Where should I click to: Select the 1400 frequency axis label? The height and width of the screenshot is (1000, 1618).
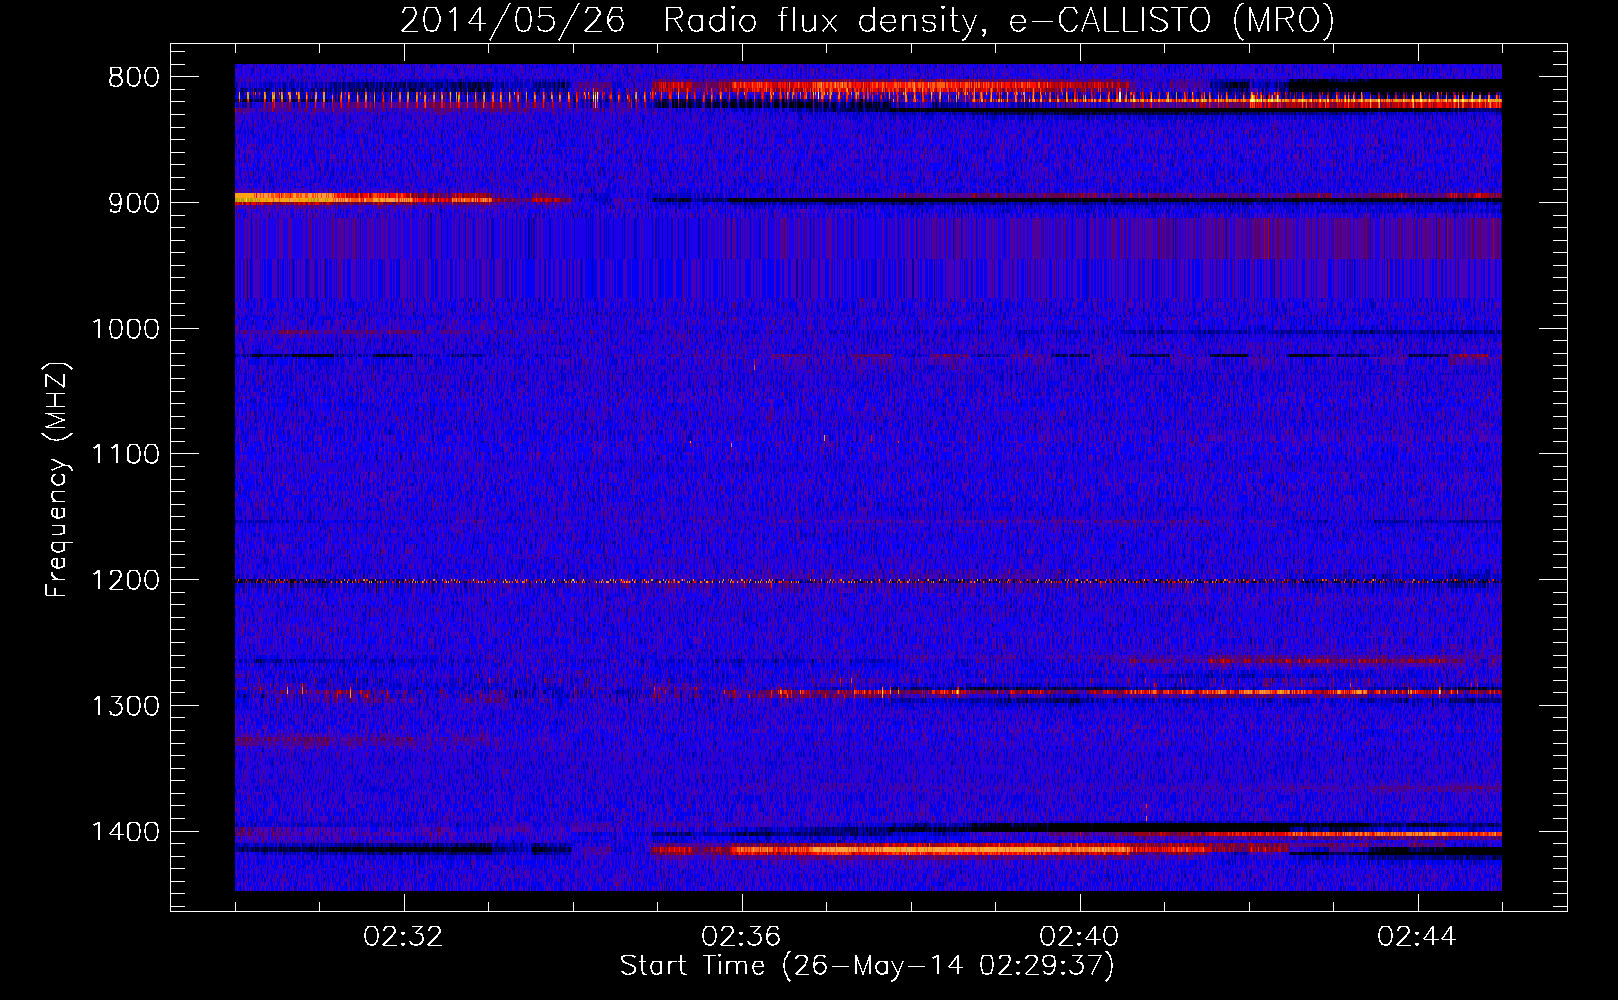(x=125, y=832)
